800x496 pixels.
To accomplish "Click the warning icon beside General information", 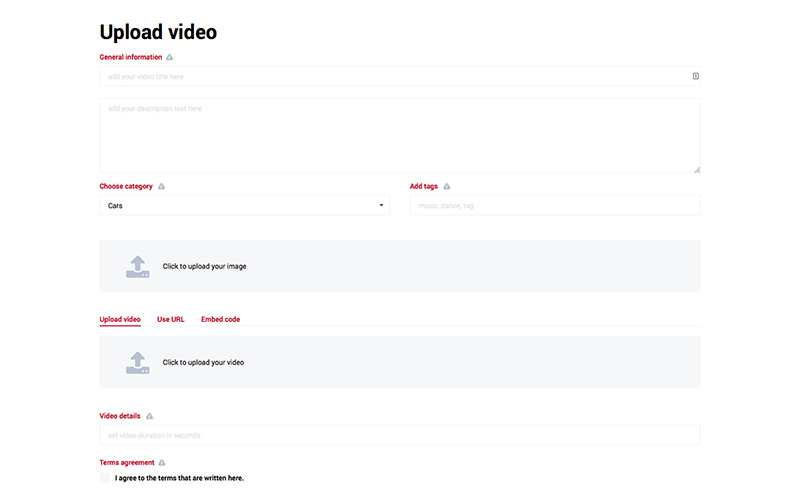I will (170, 57).
